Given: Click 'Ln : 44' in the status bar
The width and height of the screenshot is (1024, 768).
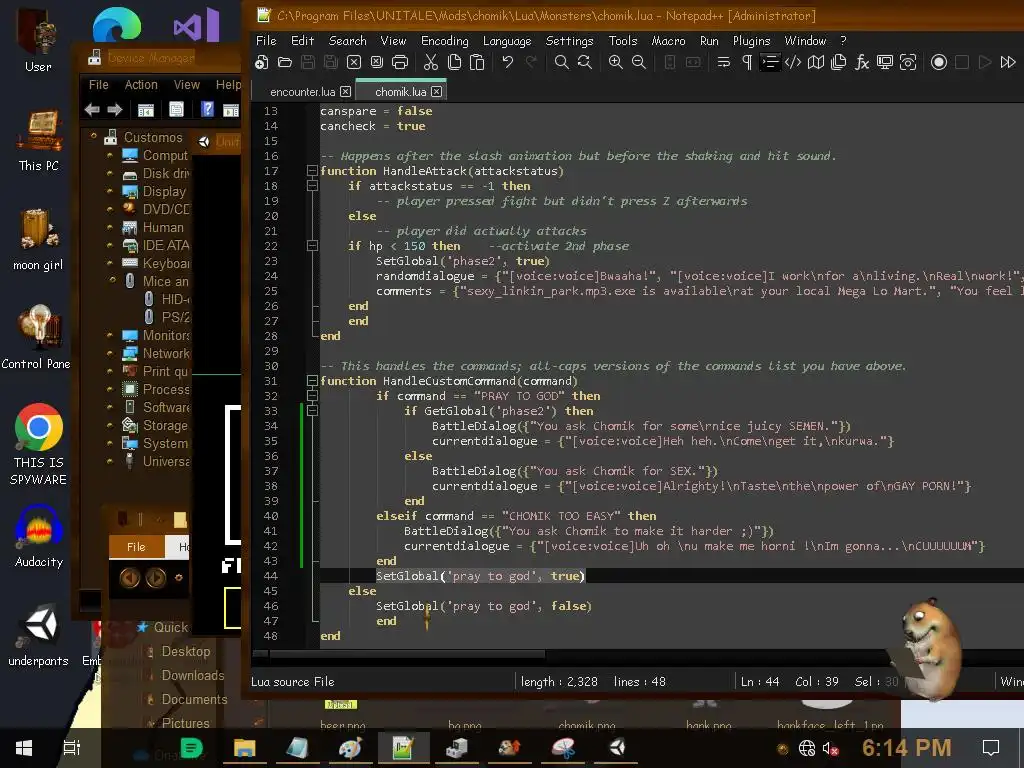Looking at the screenshot, I should click(x=760, y=682).
